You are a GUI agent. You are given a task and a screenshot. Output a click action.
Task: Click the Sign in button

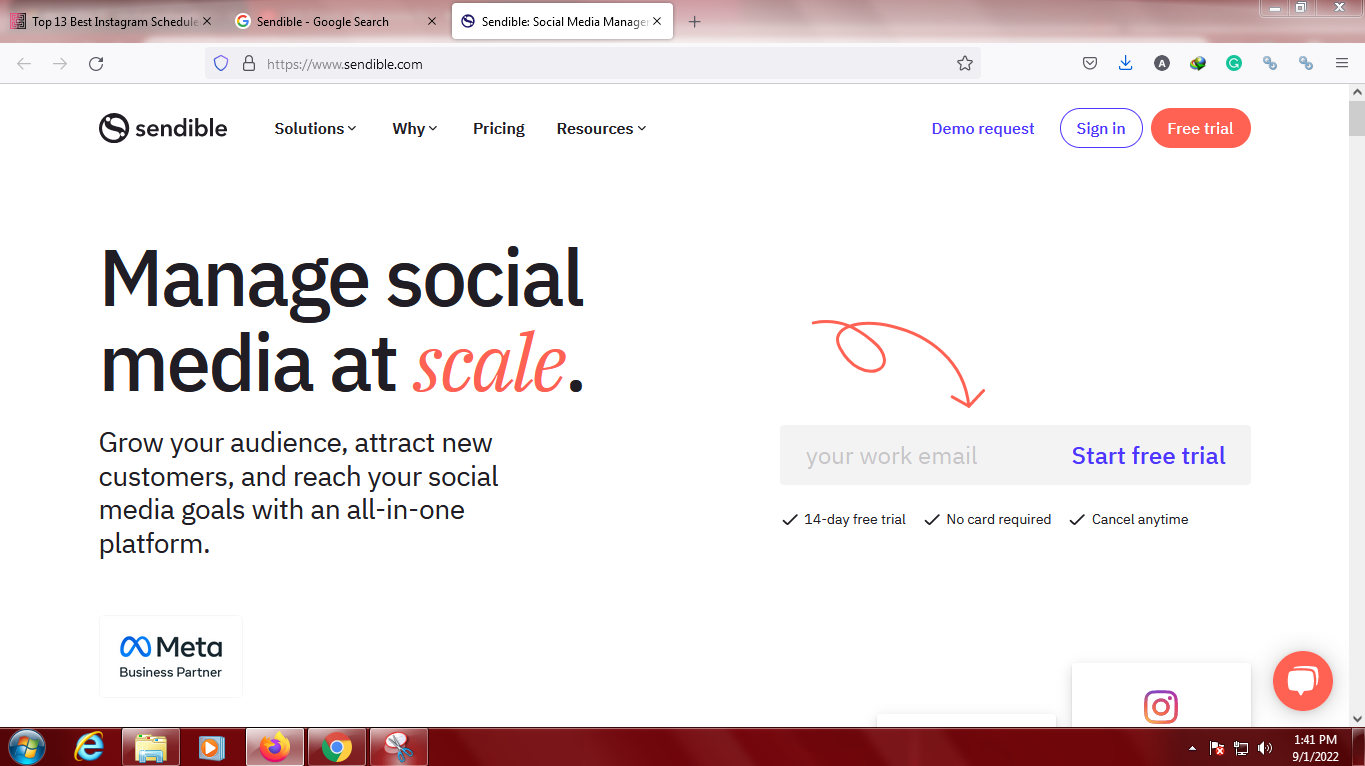1101,128
